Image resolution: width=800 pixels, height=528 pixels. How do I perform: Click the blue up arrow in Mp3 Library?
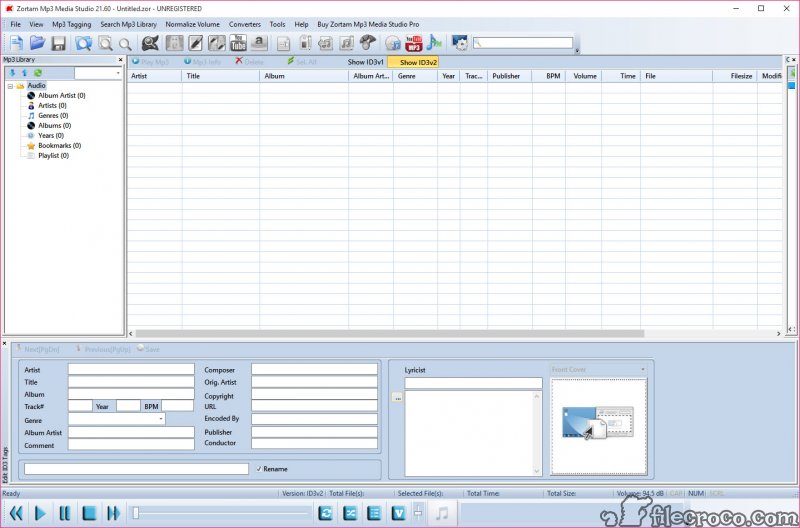[24, 73]
